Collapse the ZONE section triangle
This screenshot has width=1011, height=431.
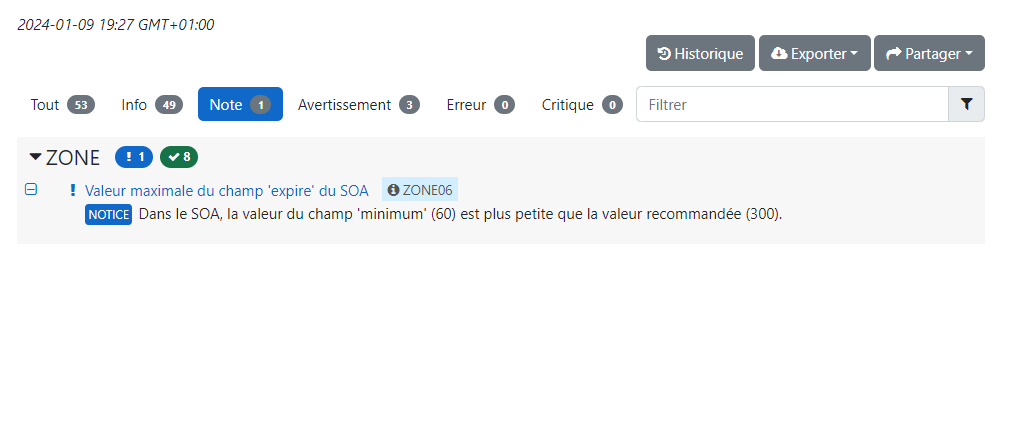[36, 157]
